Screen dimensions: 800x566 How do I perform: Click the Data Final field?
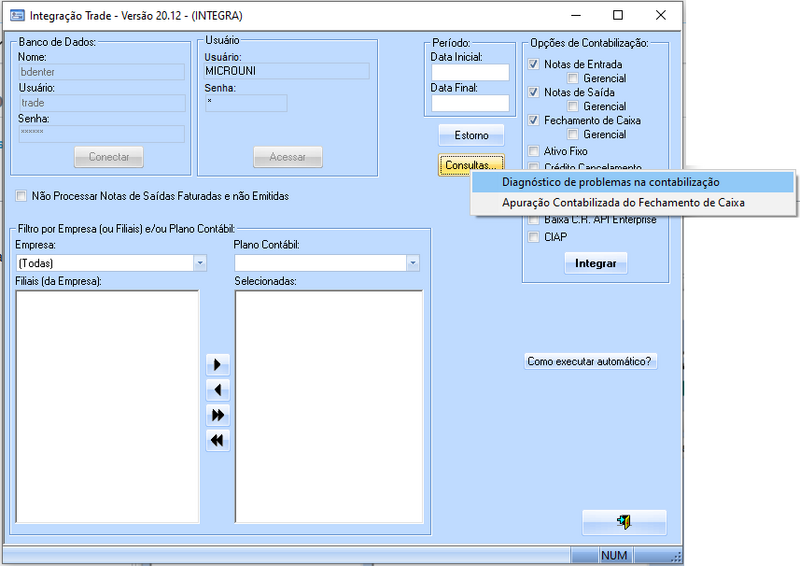[470, 103]
